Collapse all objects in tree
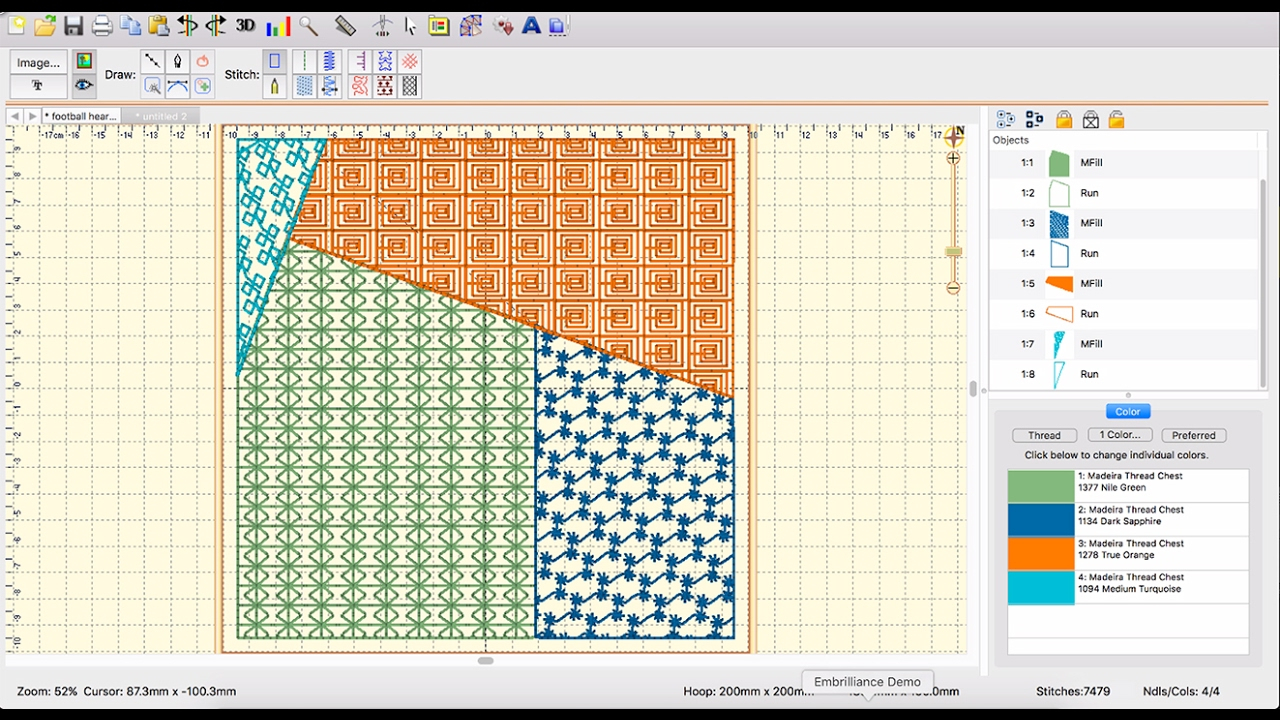Image resolution: width=1280 pixels, height=720 pixels. [x=1034, y=120]
